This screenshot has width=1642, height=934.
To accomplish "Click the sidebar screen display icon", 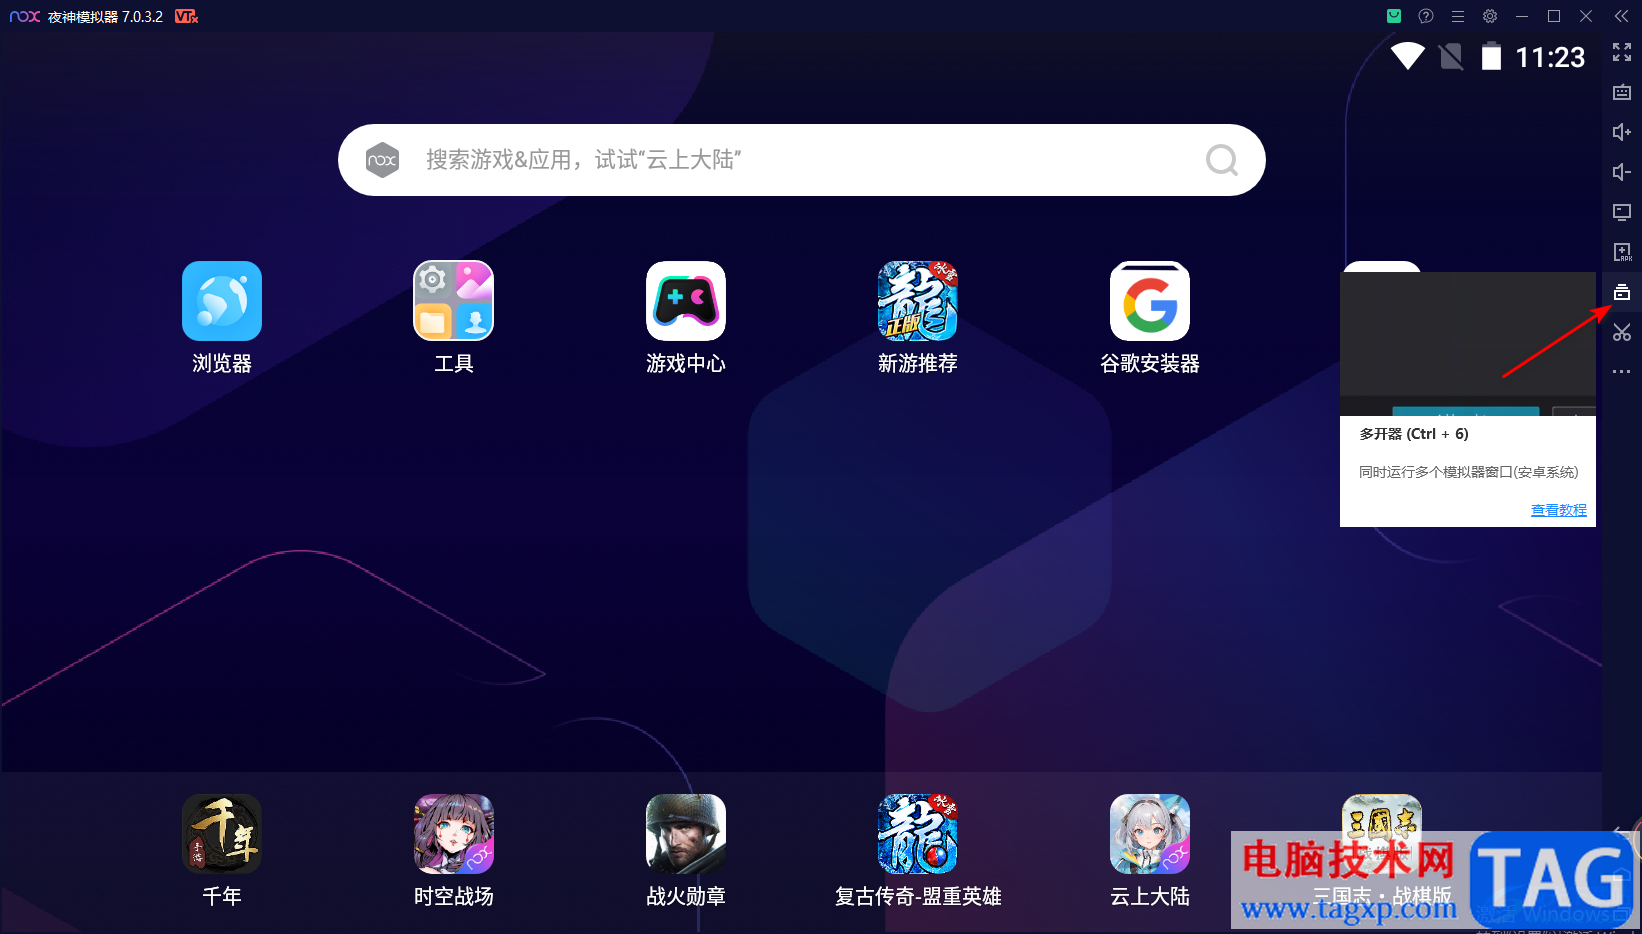I will click(1622, 212).
